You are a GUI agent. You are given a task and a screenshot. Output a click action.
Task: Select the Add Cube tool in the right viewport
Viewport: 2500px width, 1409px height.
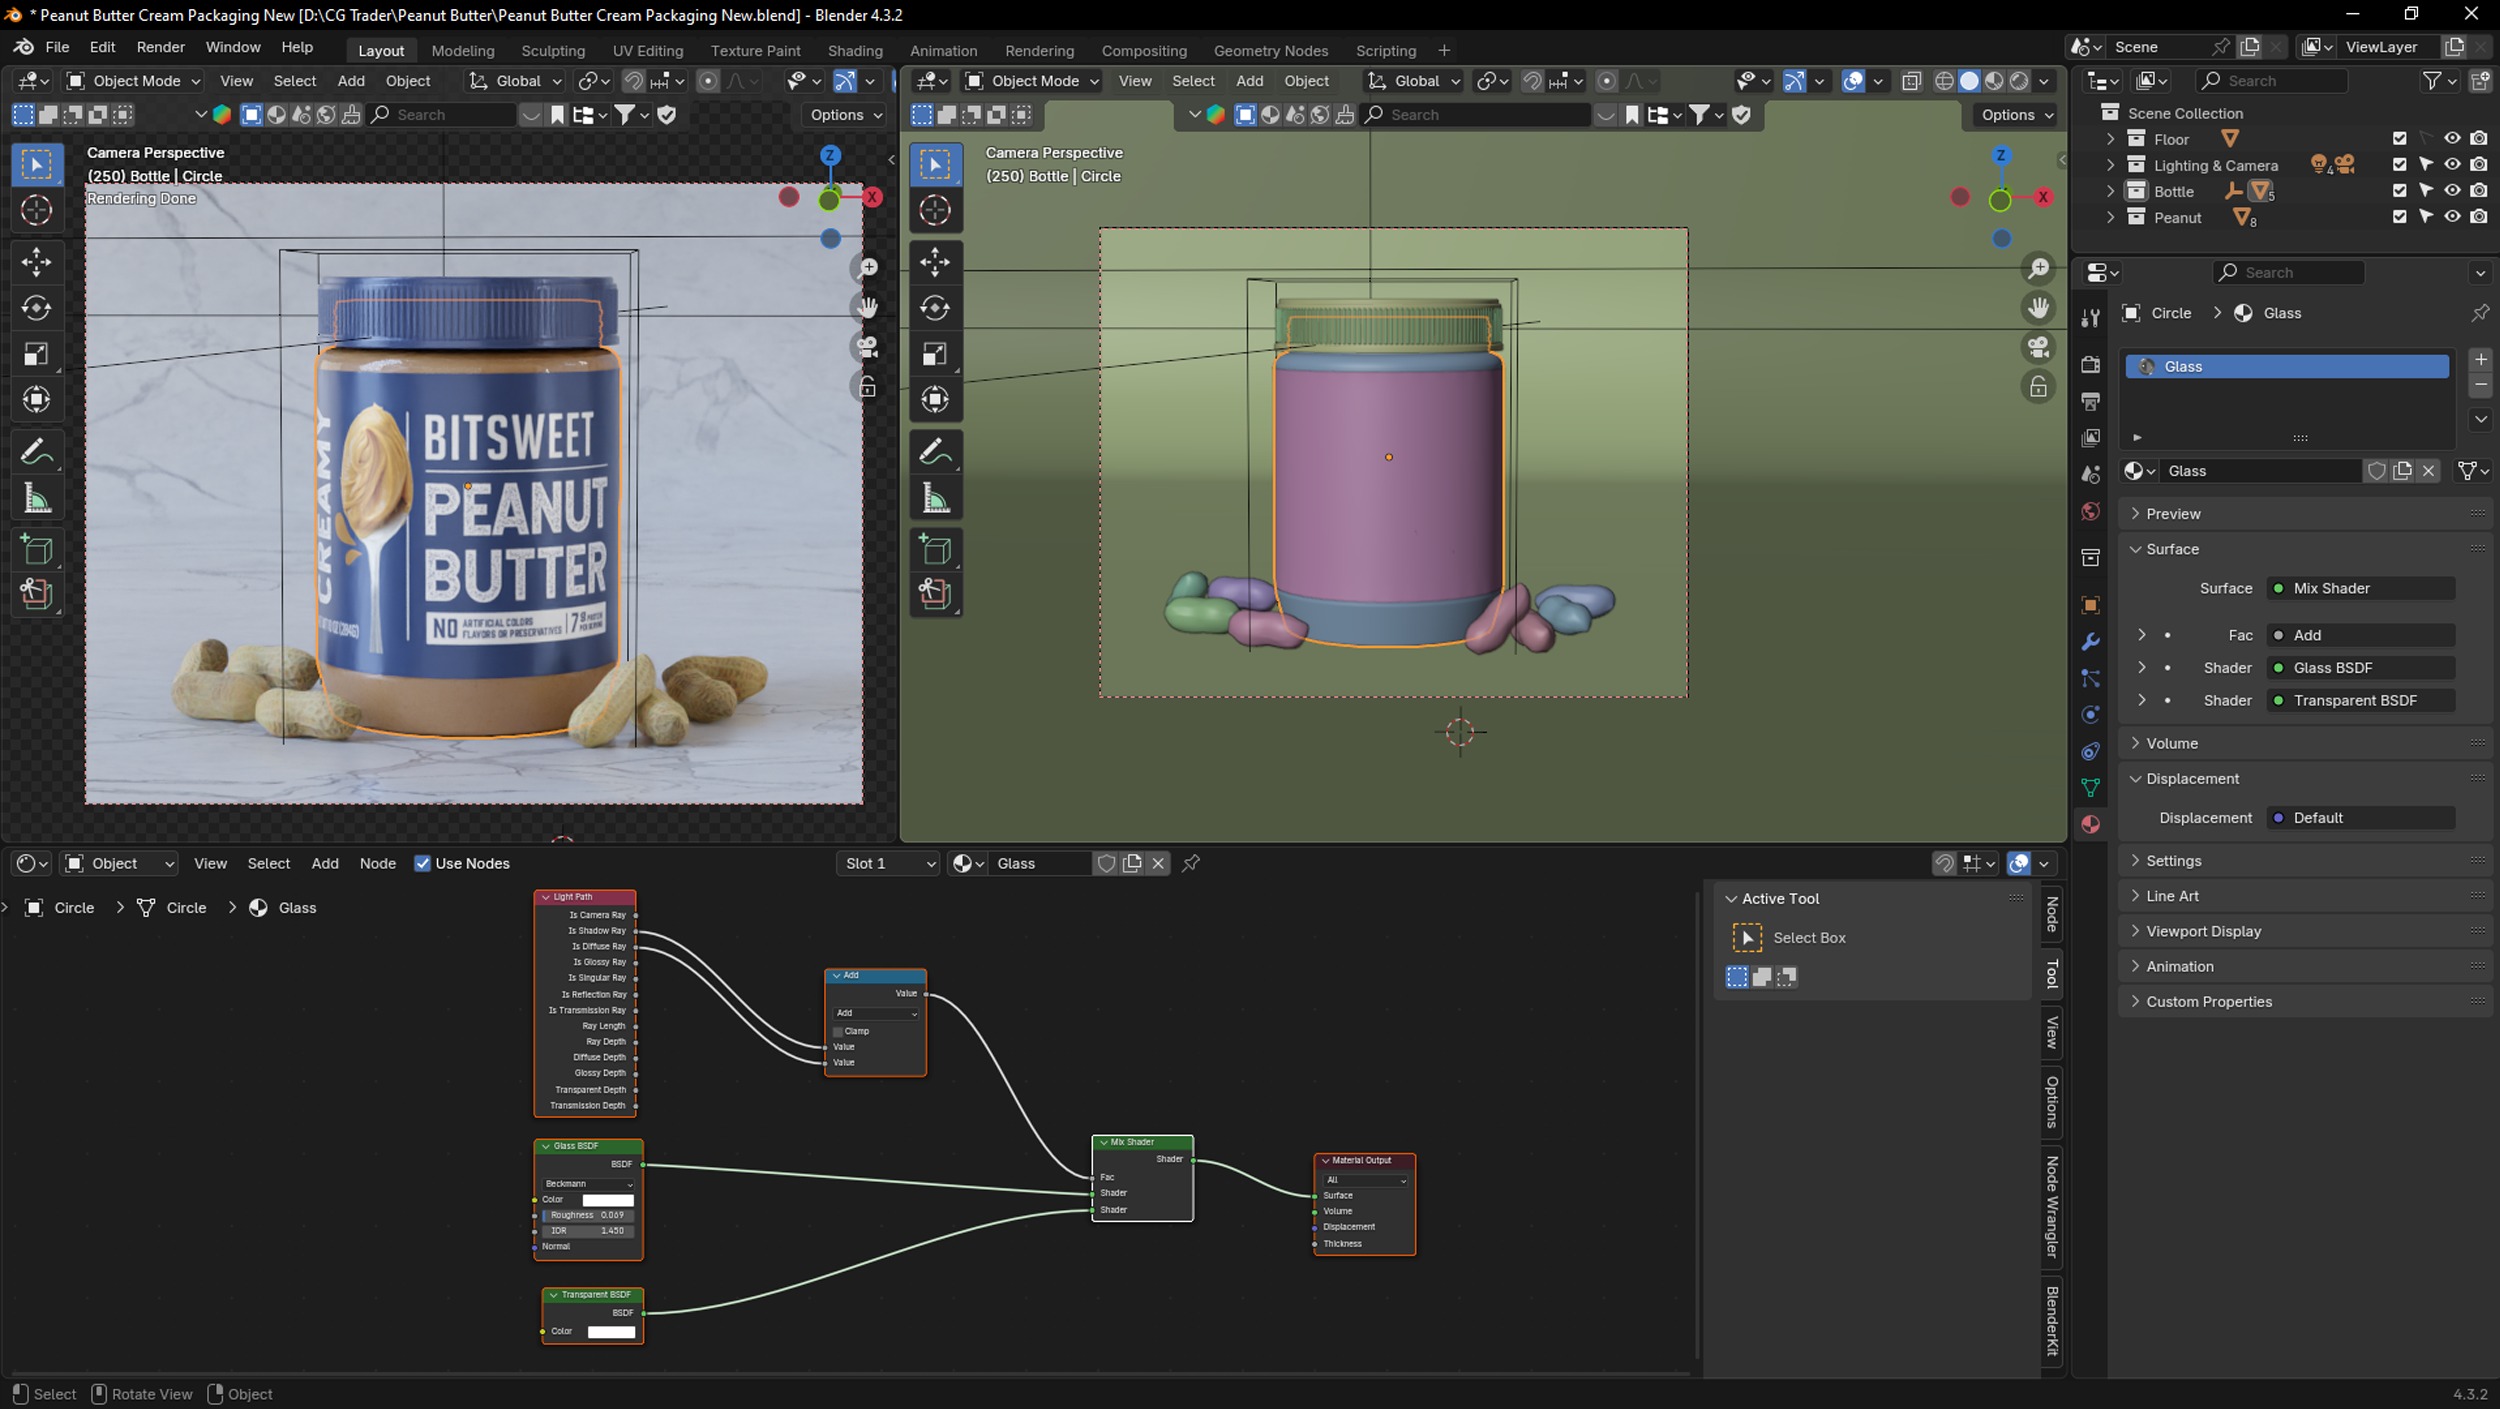click(935, 550)
